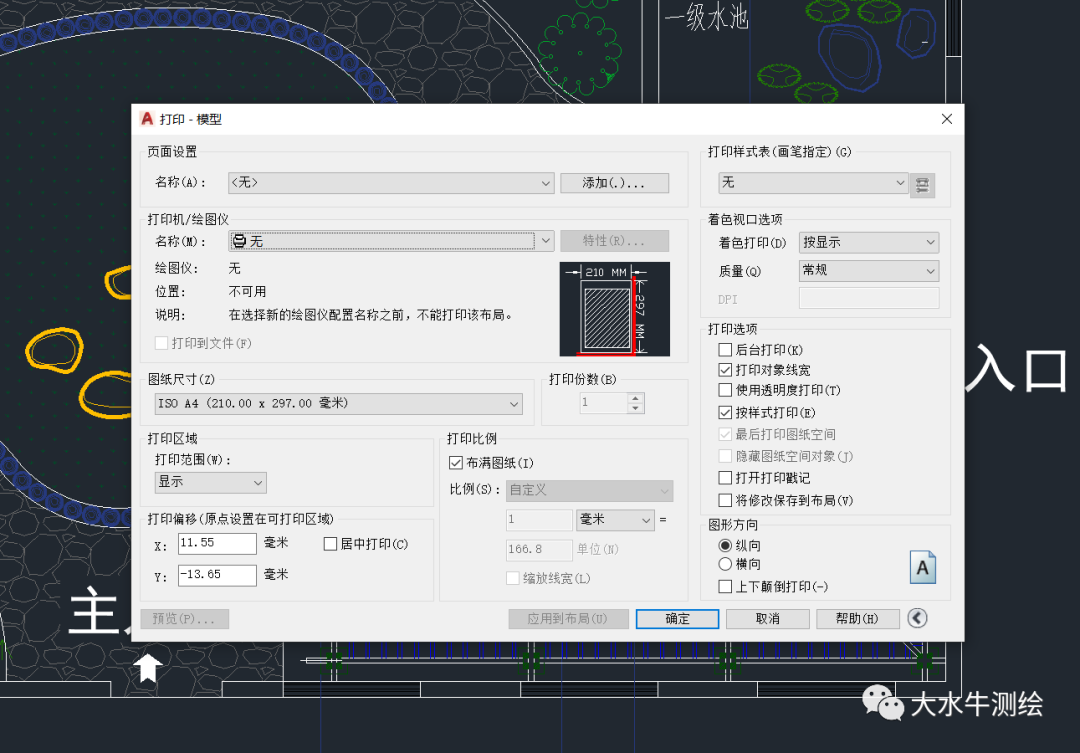Click the portrait orientation page icon
1080x753 pixels.
(x=922, y=567)
